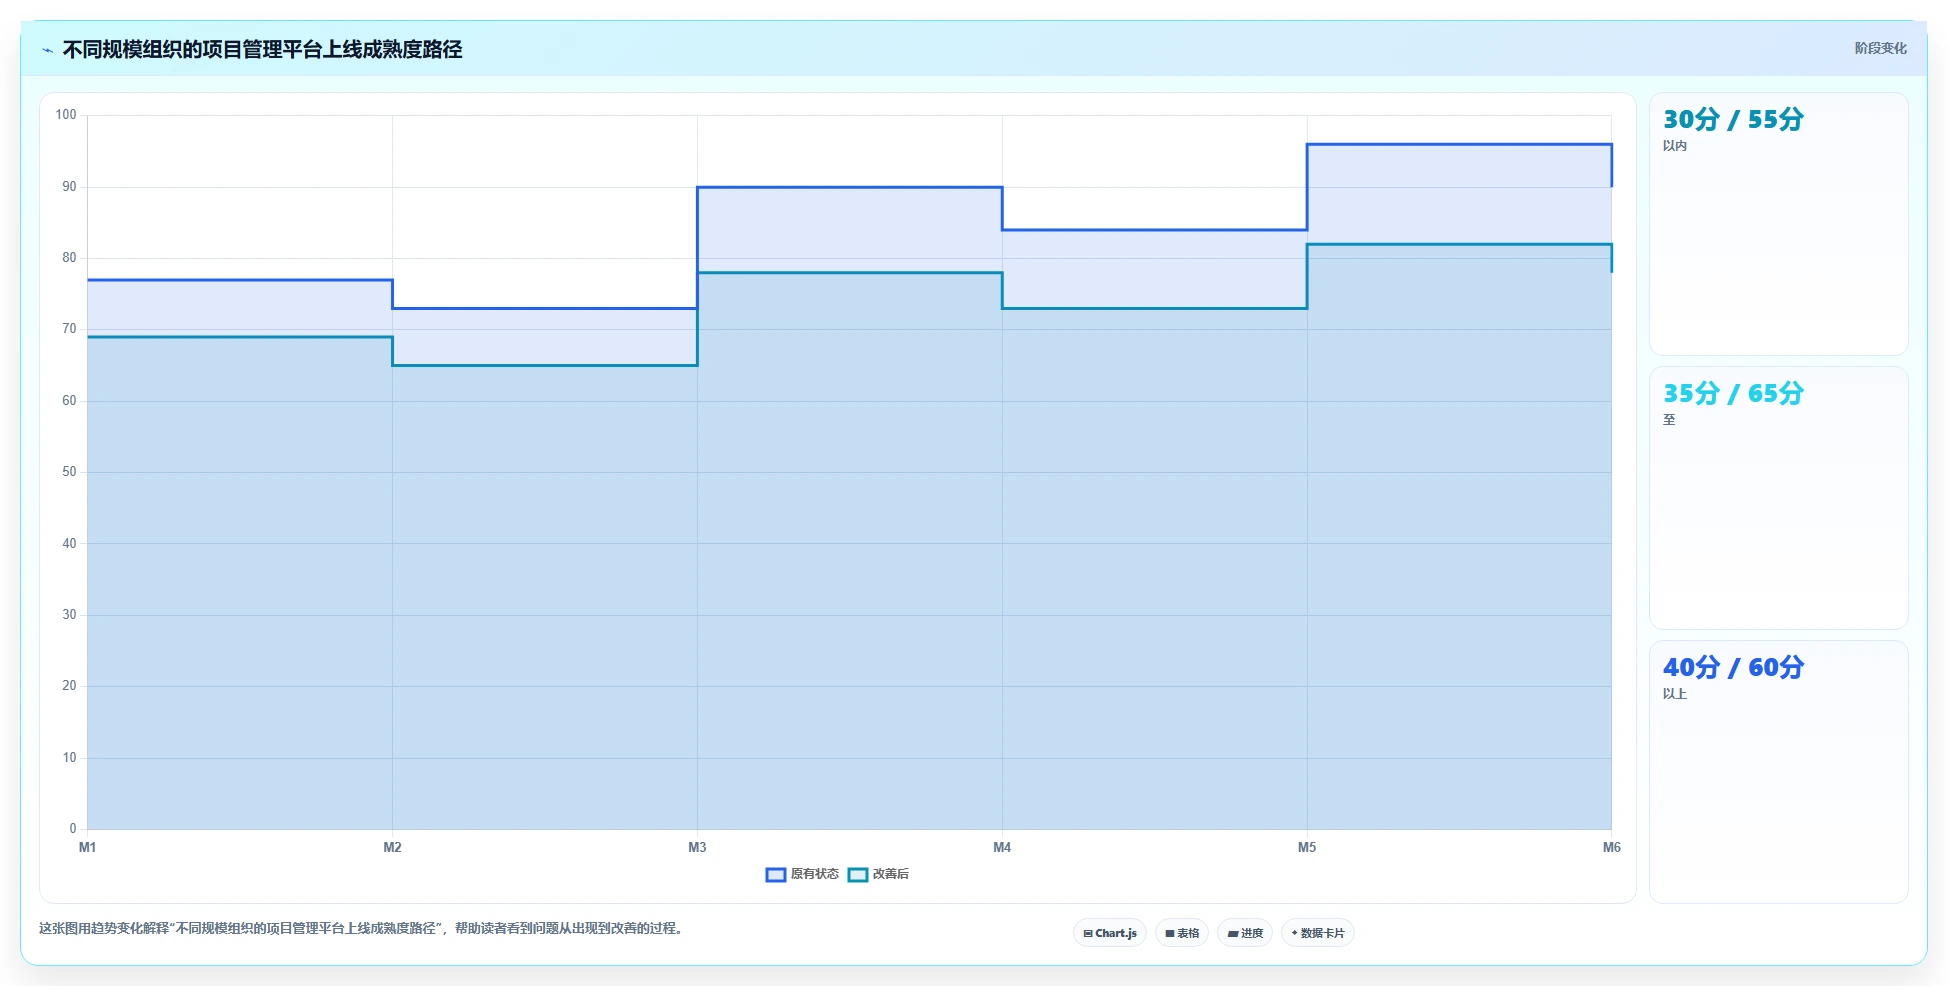The height and width of the screenshot is (986, 1948).
Task: Open the 30分 / 55分 data card
Action: pos(1778,224)
